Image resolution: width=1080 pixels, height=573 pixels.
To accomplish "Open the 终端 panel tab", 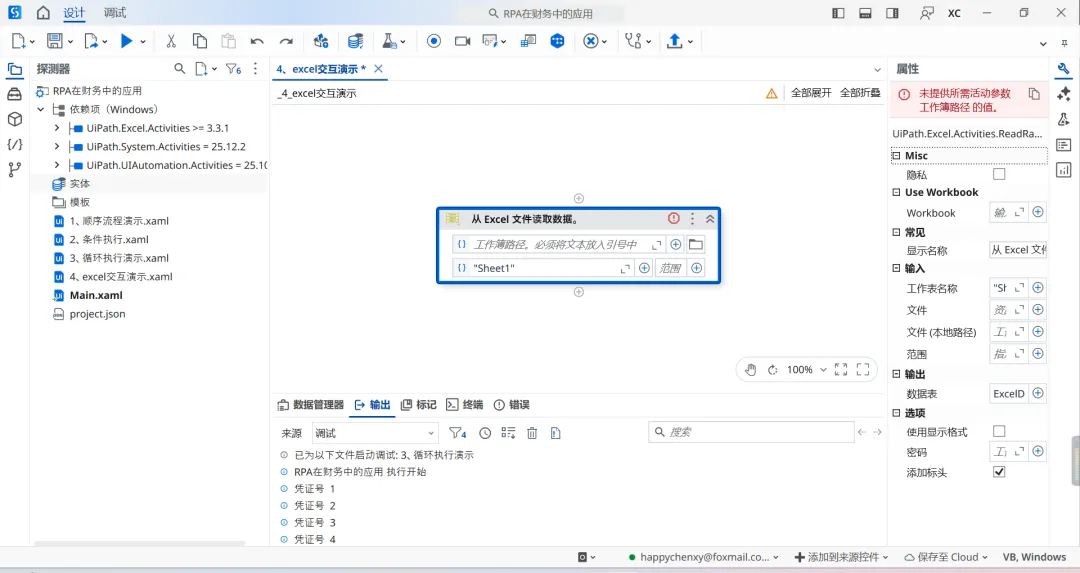I will tap(465, 405).
